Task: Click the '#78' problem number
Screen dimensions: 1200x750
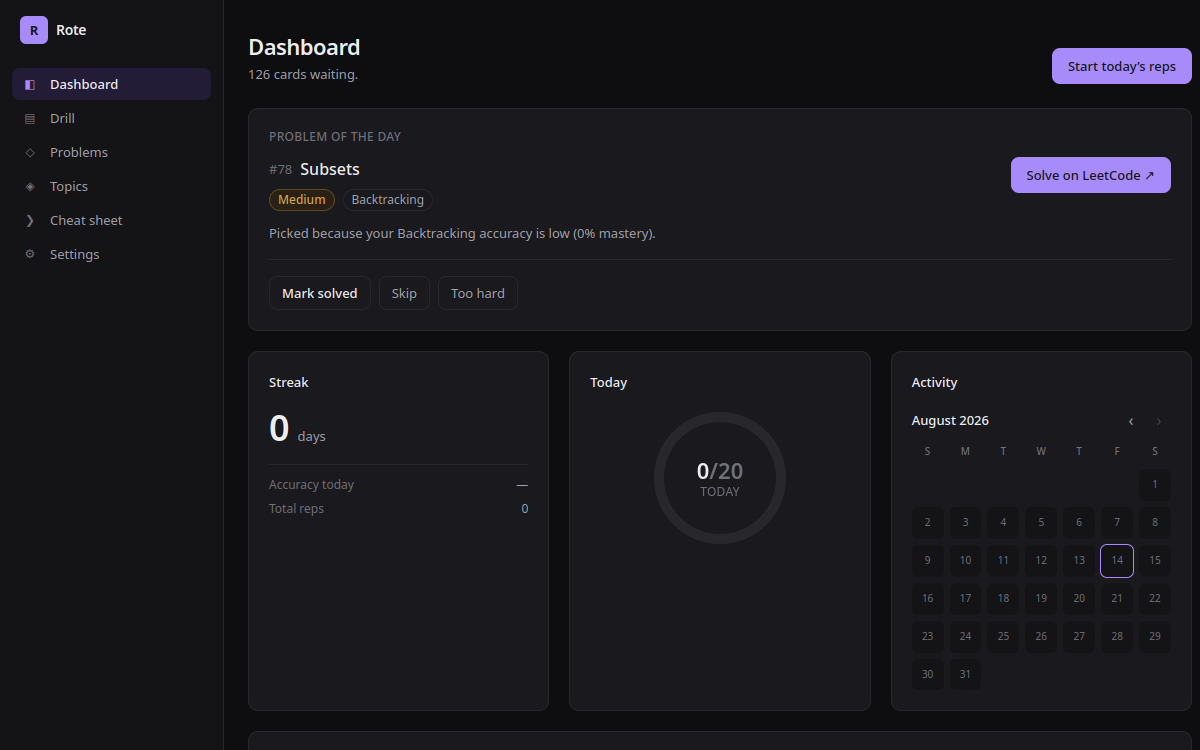Action: click(x=280, y=170)
